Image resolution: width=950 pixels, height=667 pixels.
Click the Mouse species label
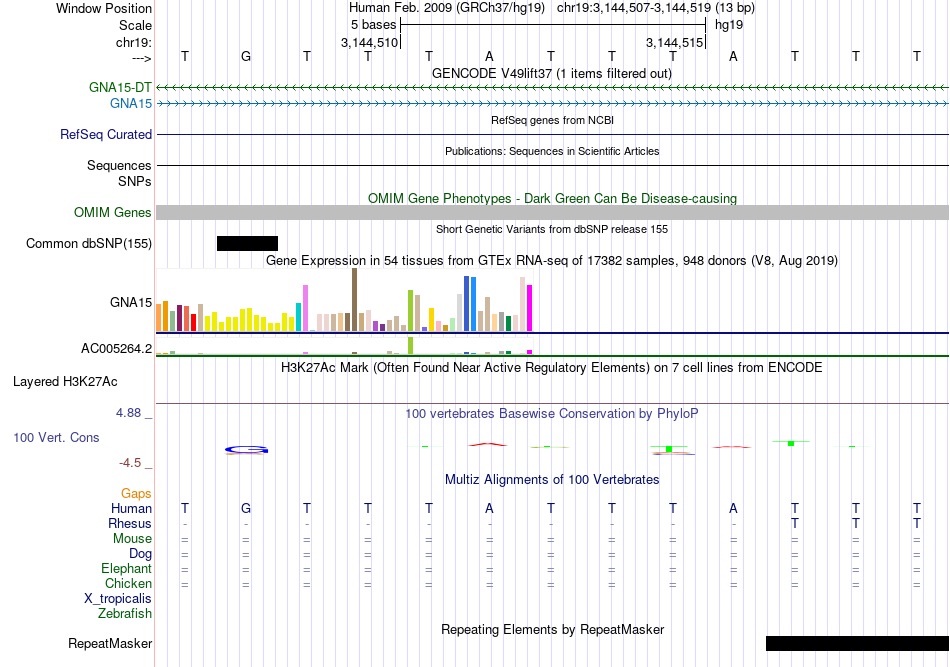click(132, 539)
